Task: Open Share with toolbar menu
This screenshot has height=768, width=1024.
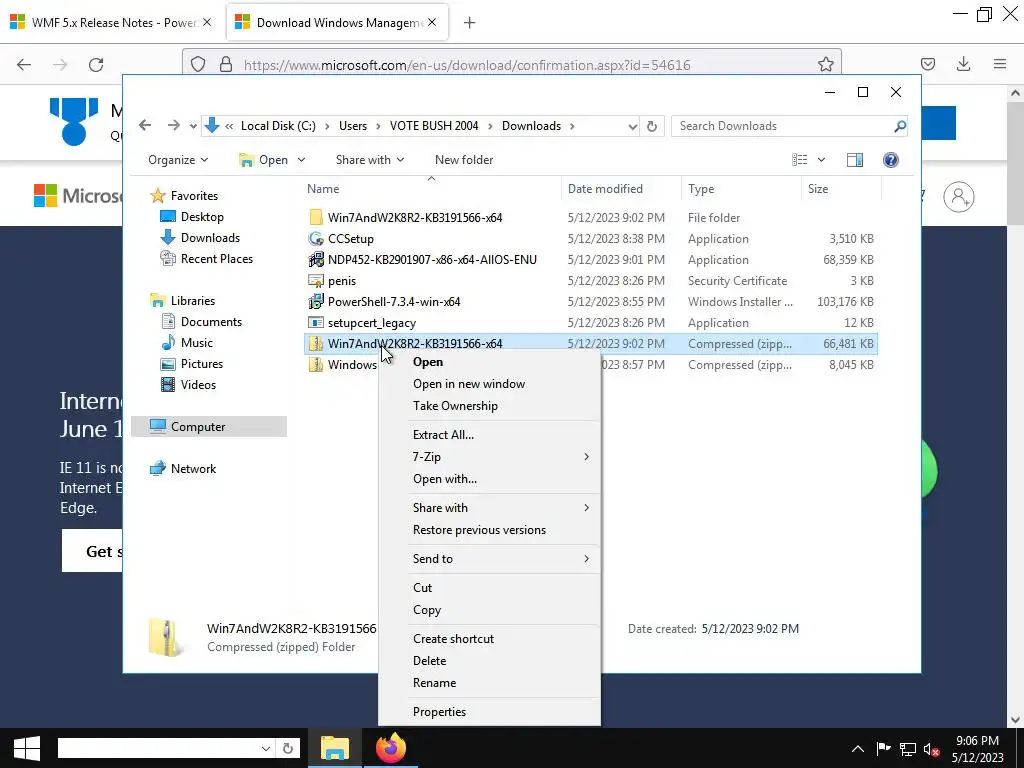Action: [x=370, y=160]
